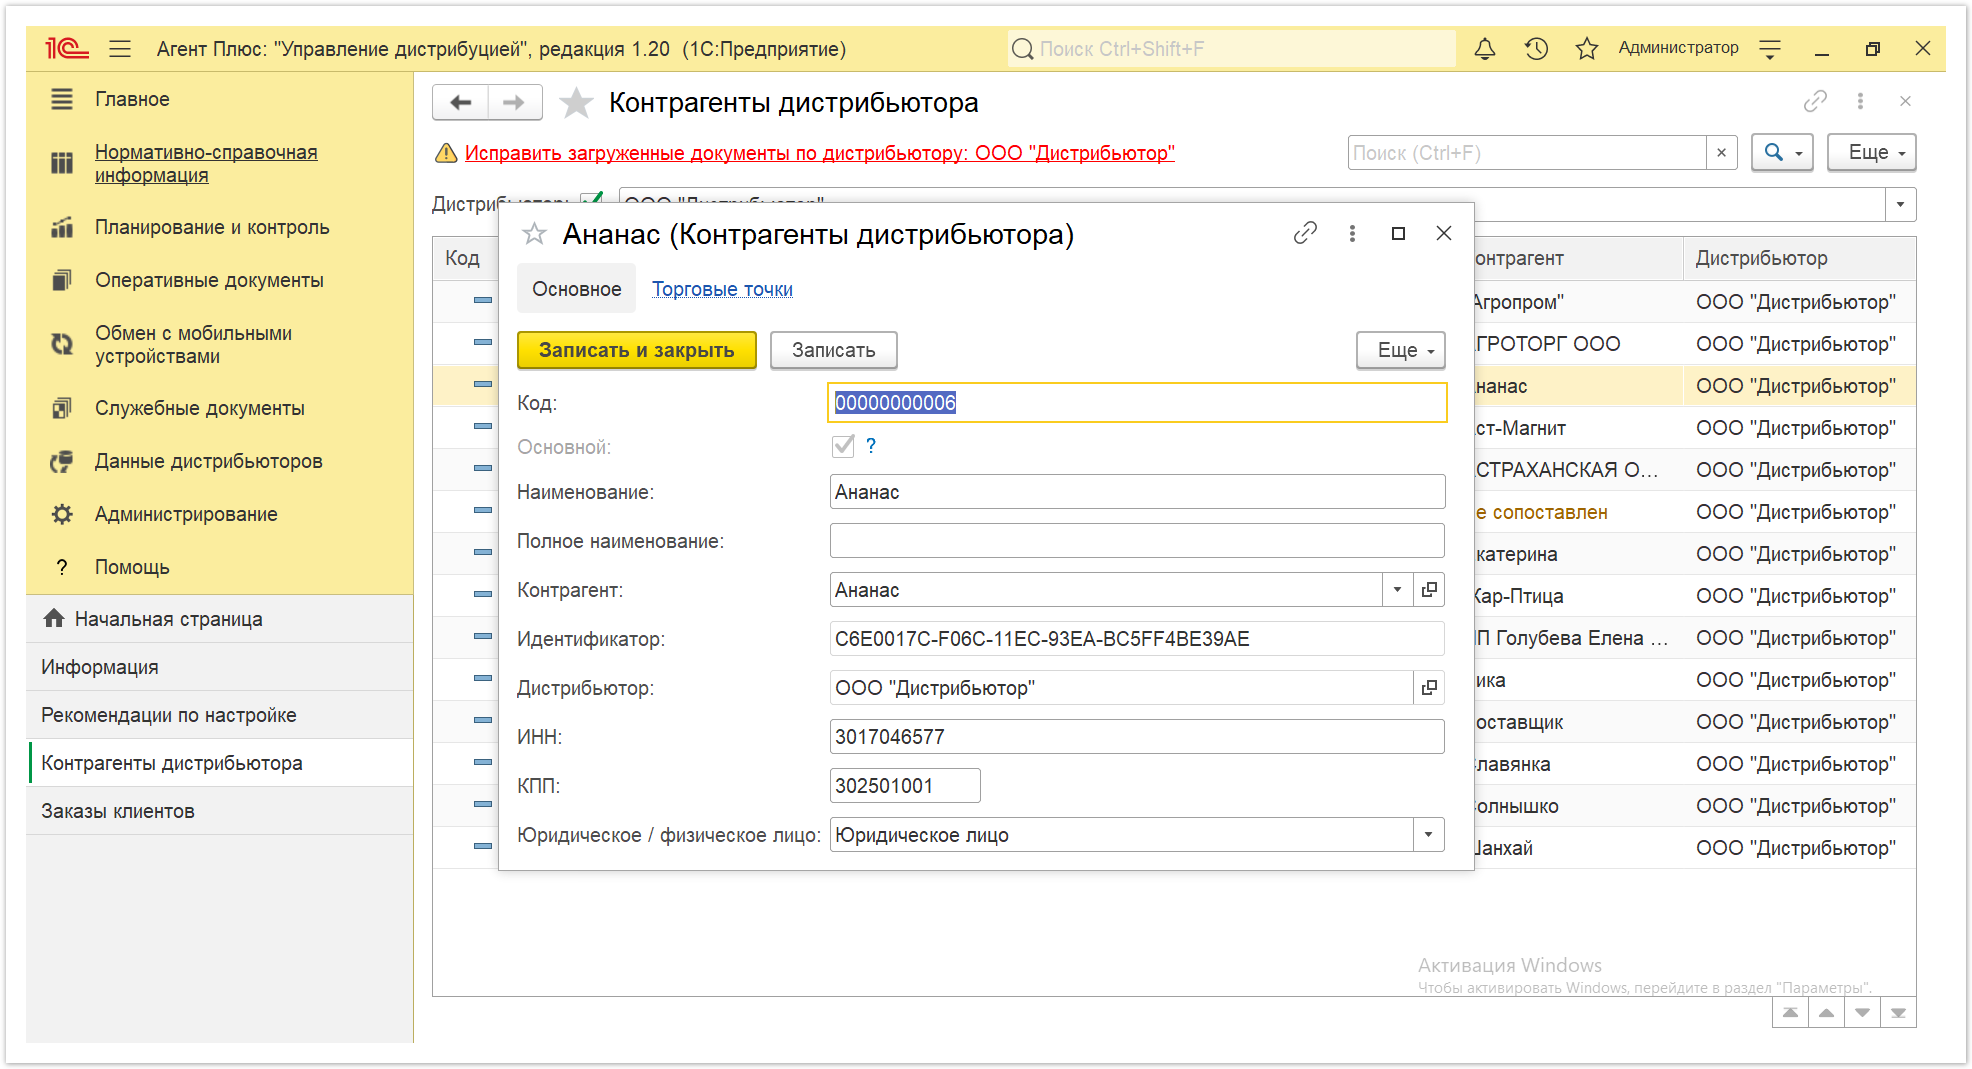Copy link to Ананас card
This screenshot has width=1972, height=1069.
[x=1305, y=233]
